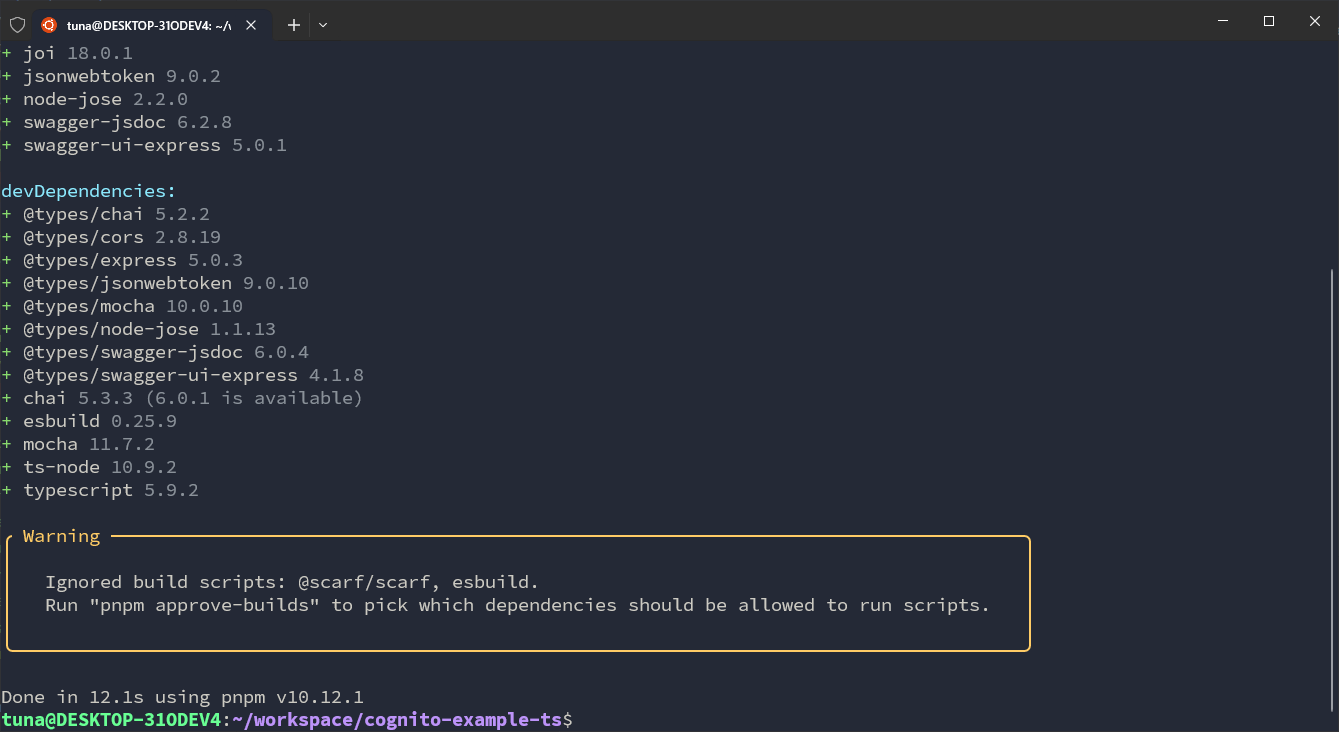Click the swagger-ui-express 5.0.1 line
The image size is (1339, 732).
tap(154, 145)
